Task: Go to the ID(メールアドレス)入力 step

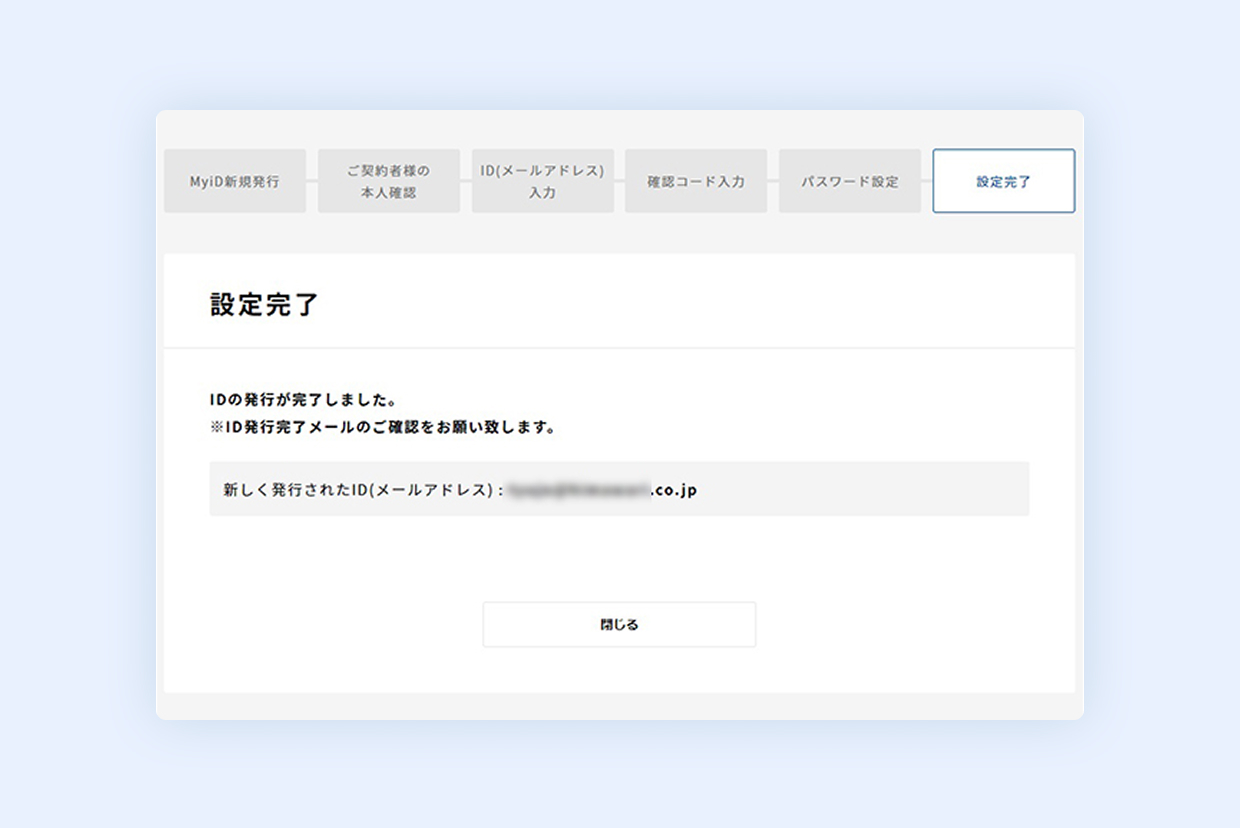Action: pos(543,182)
